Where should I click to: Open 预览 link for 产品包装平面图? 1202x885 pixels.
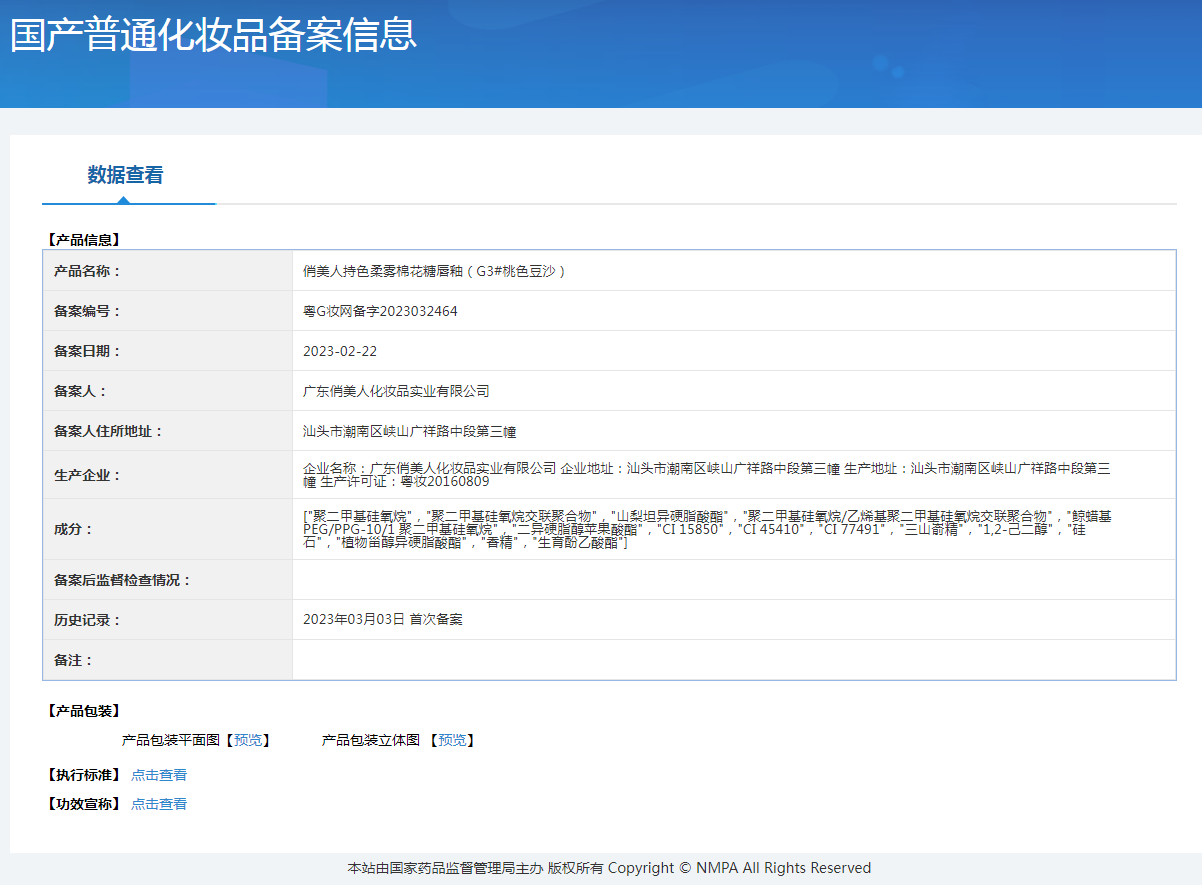[x=248, y=741]
